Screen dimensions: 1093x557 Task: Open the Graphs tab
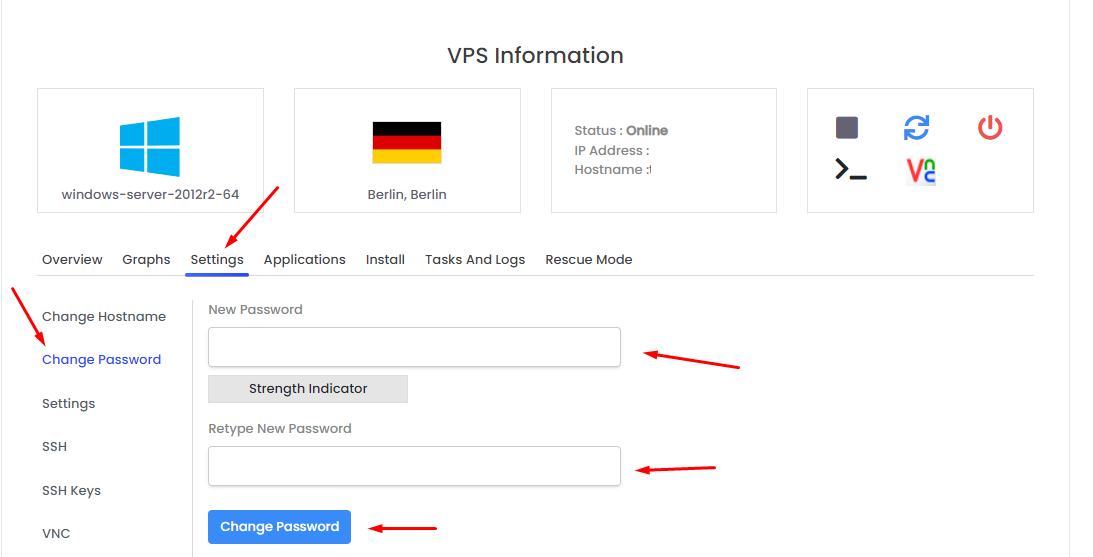coord(146,259)
